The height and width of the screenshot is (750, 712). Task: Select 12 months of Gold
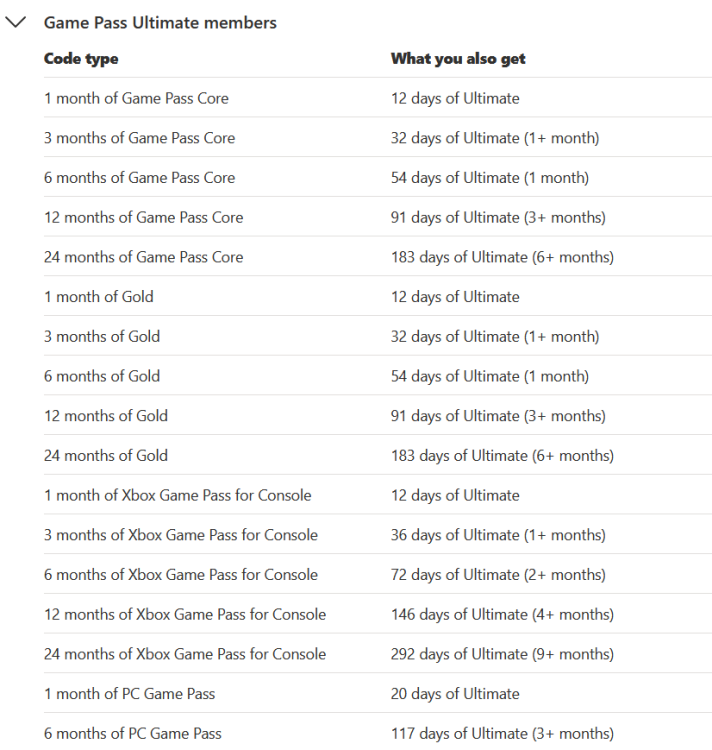pyautogui.click(x=105, y=416)
